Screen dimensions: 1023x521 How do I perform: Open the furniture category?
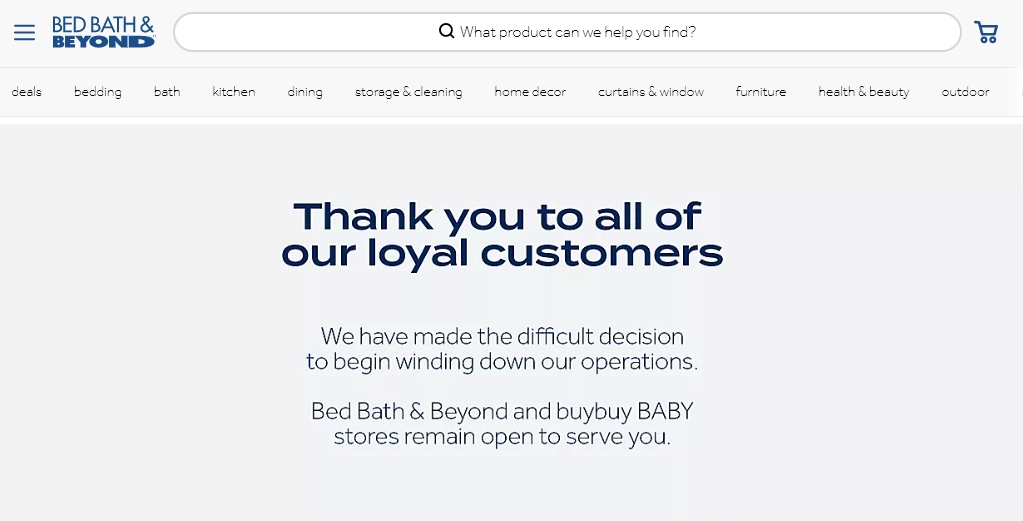(761, 92)
